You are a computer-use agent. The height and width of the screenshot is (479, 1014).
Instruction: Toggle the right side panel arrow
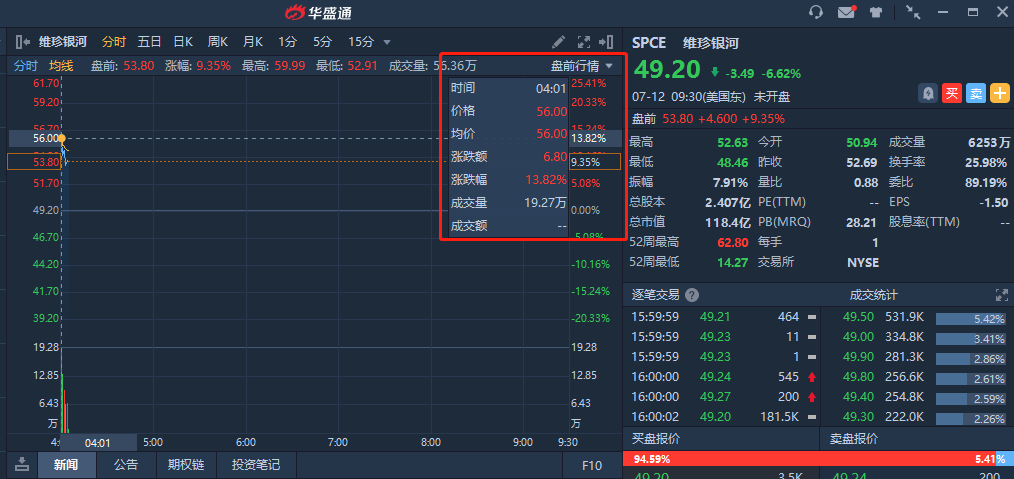pyautogui.click(x=606, y=42)
